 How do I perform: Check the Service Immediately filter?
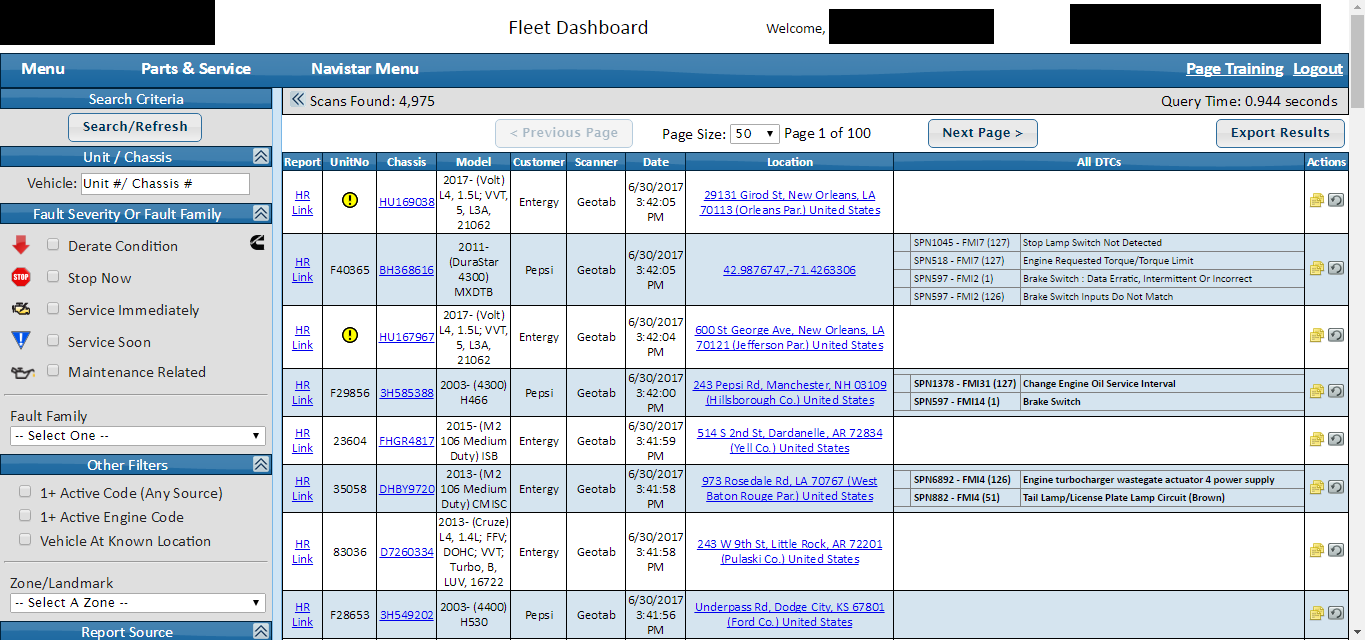click(53, 309)
